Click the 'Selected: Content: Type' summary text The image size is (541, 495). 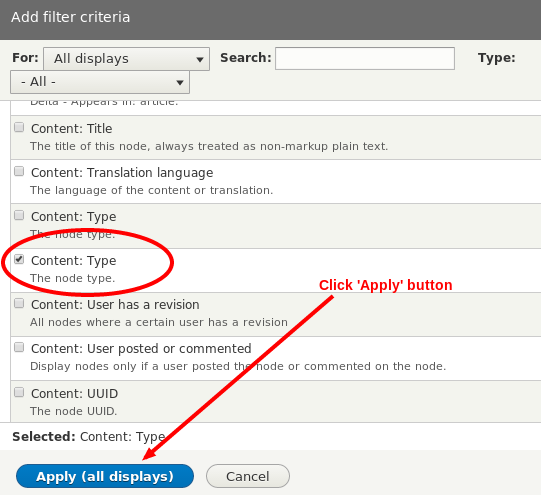(x=89, y=437)
